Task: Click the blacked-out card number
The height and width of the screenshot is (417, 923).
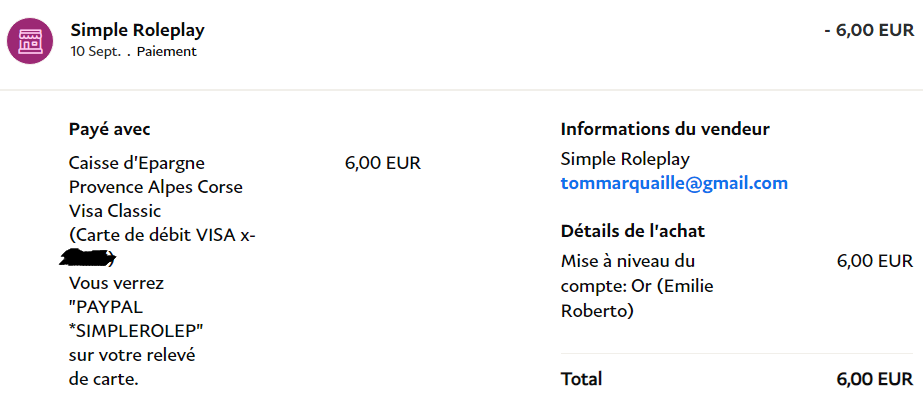Action: pyautogui.click(x=88, y=257)
